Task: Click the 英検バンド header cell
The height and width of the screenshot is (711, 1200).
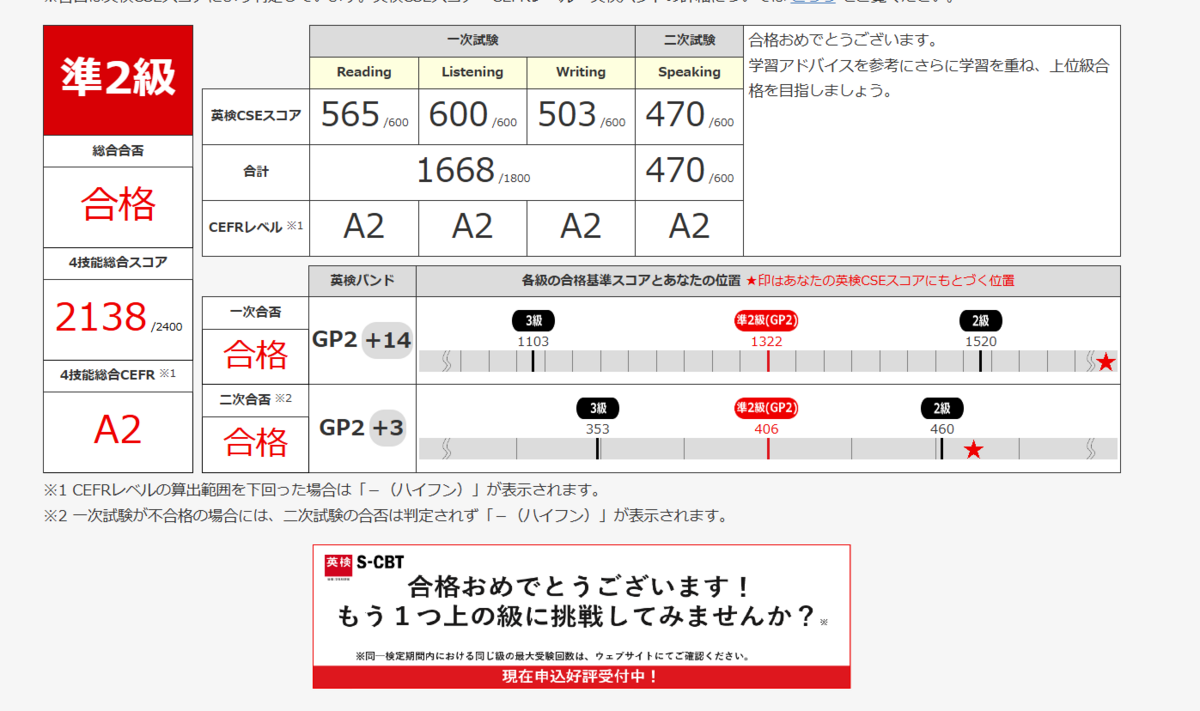Action: click(362, 281)
